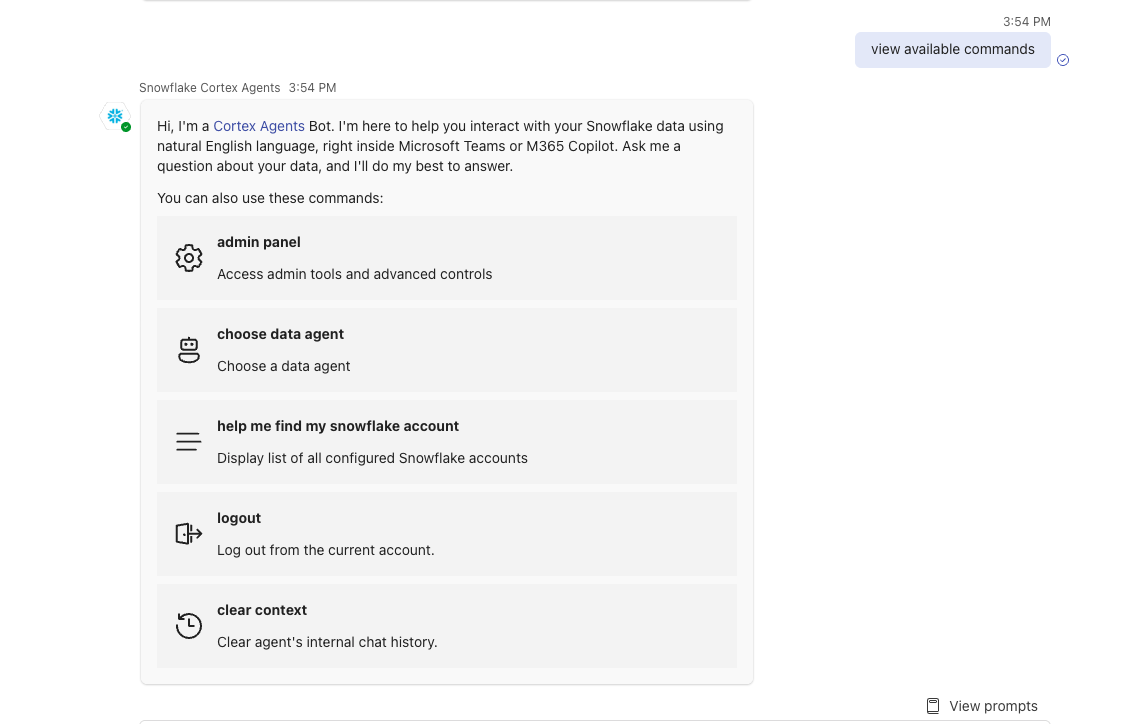Click "Access admin tools and advanced controls" description
The image size is (1147, 724).
(x=355, y=274)
